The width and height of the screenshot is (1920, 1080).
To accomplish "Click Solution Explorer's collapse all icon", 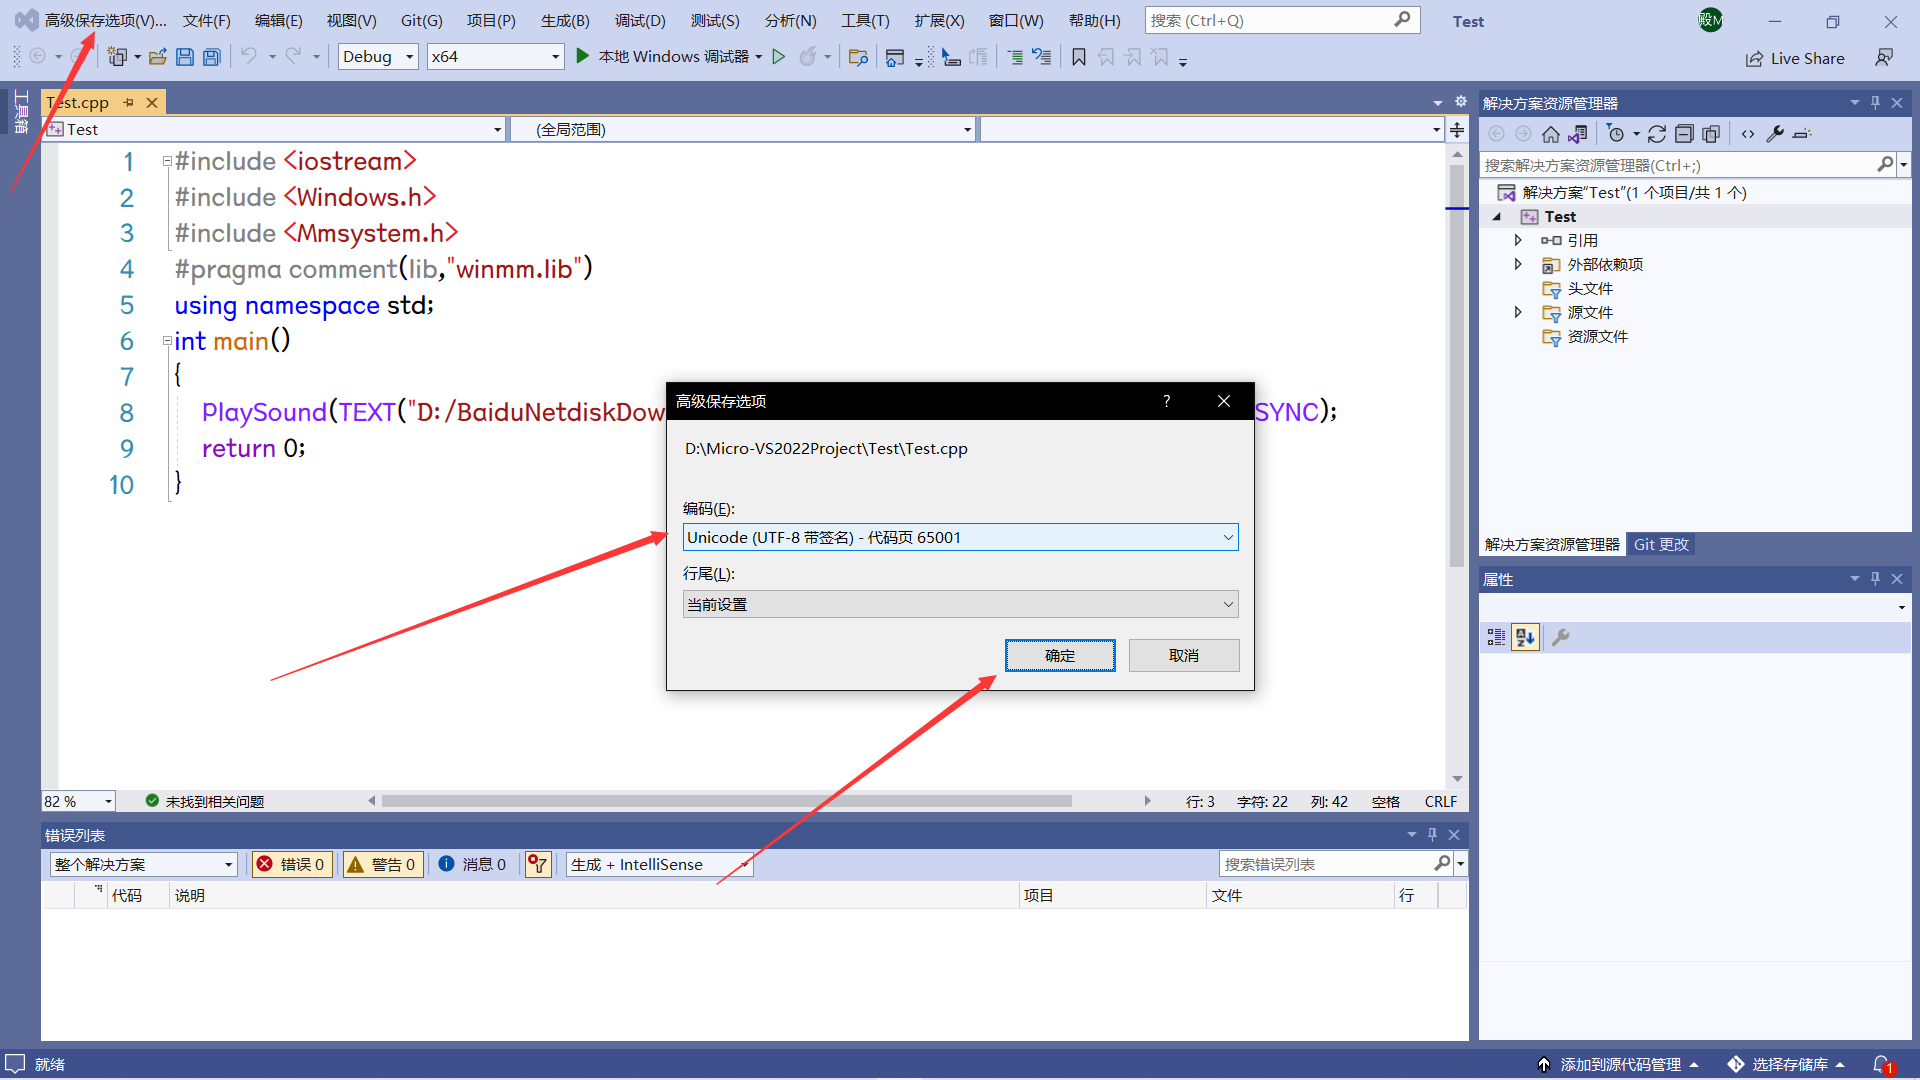I will pyautogui.click(x=1684, y=134).
